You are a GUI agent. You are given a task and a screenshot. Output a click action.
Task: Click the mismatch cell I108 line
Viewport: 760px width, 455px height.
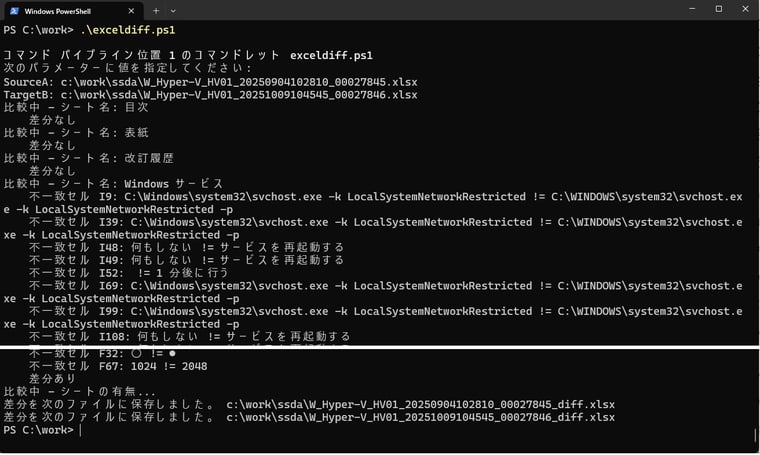190,336
